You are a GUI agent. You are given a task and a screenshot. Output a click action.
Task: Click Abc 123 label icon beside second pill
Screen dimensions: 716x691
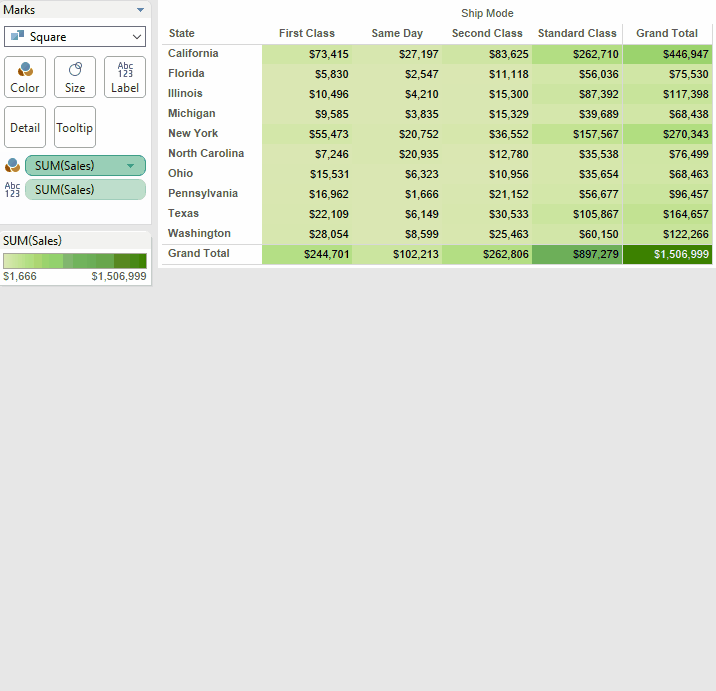[12, 189]
